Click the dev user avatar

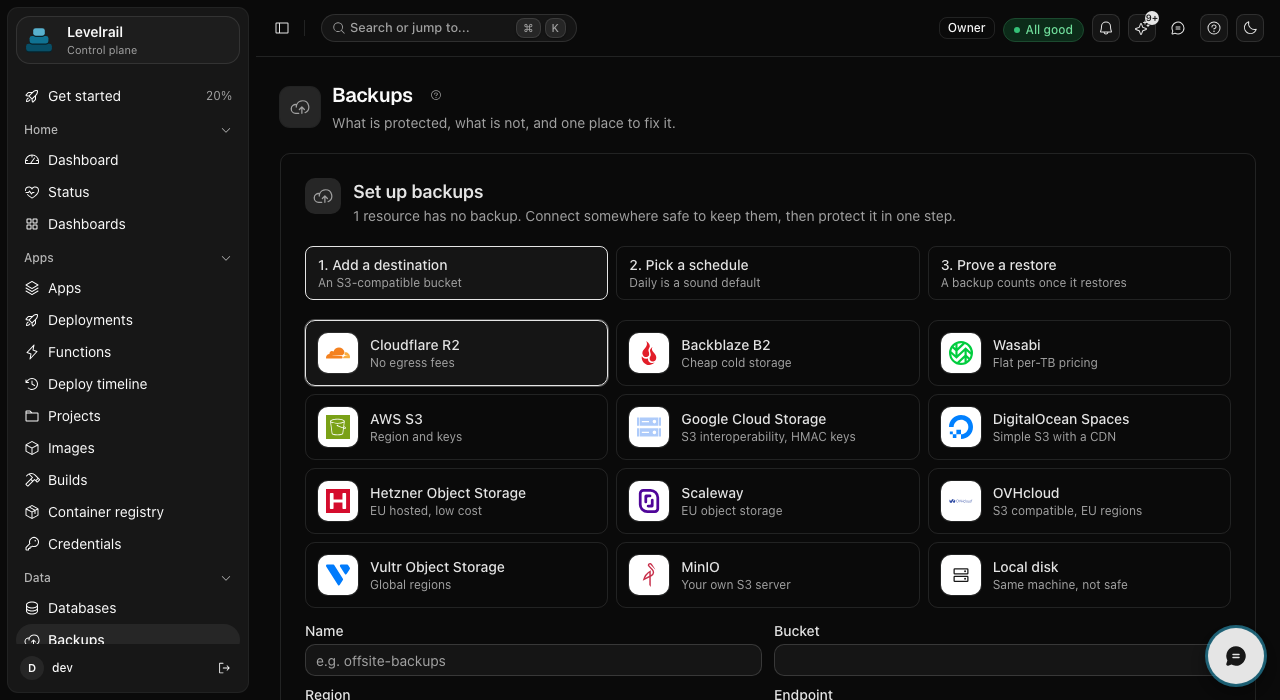[x=32, y=668]
